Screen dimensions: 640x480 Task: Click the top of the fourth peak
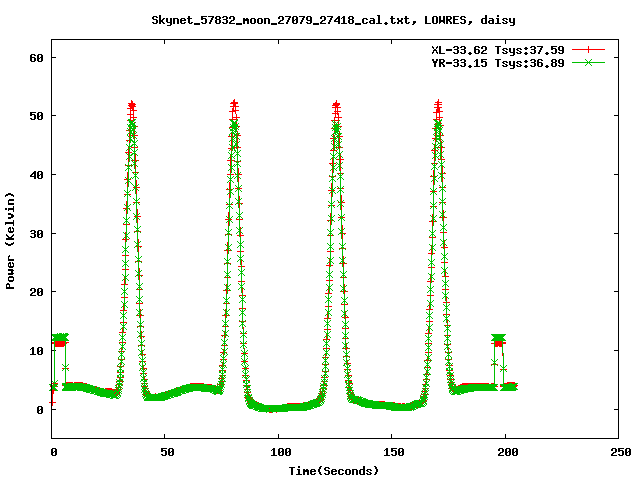click(x=438, y=105)
